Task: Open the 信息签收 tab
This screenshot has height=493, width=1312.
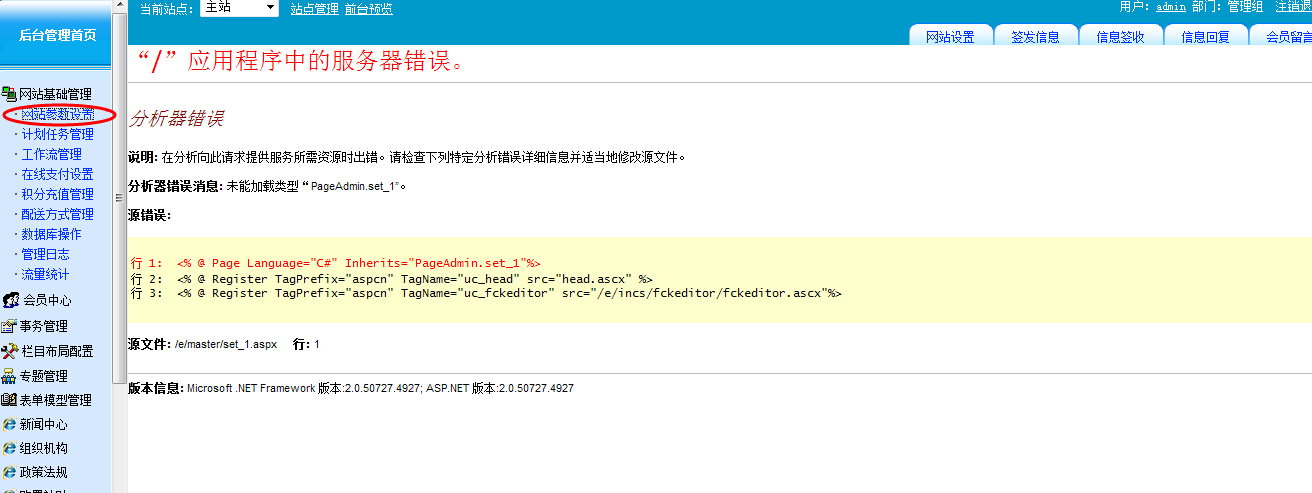Action: point(1120,37)
